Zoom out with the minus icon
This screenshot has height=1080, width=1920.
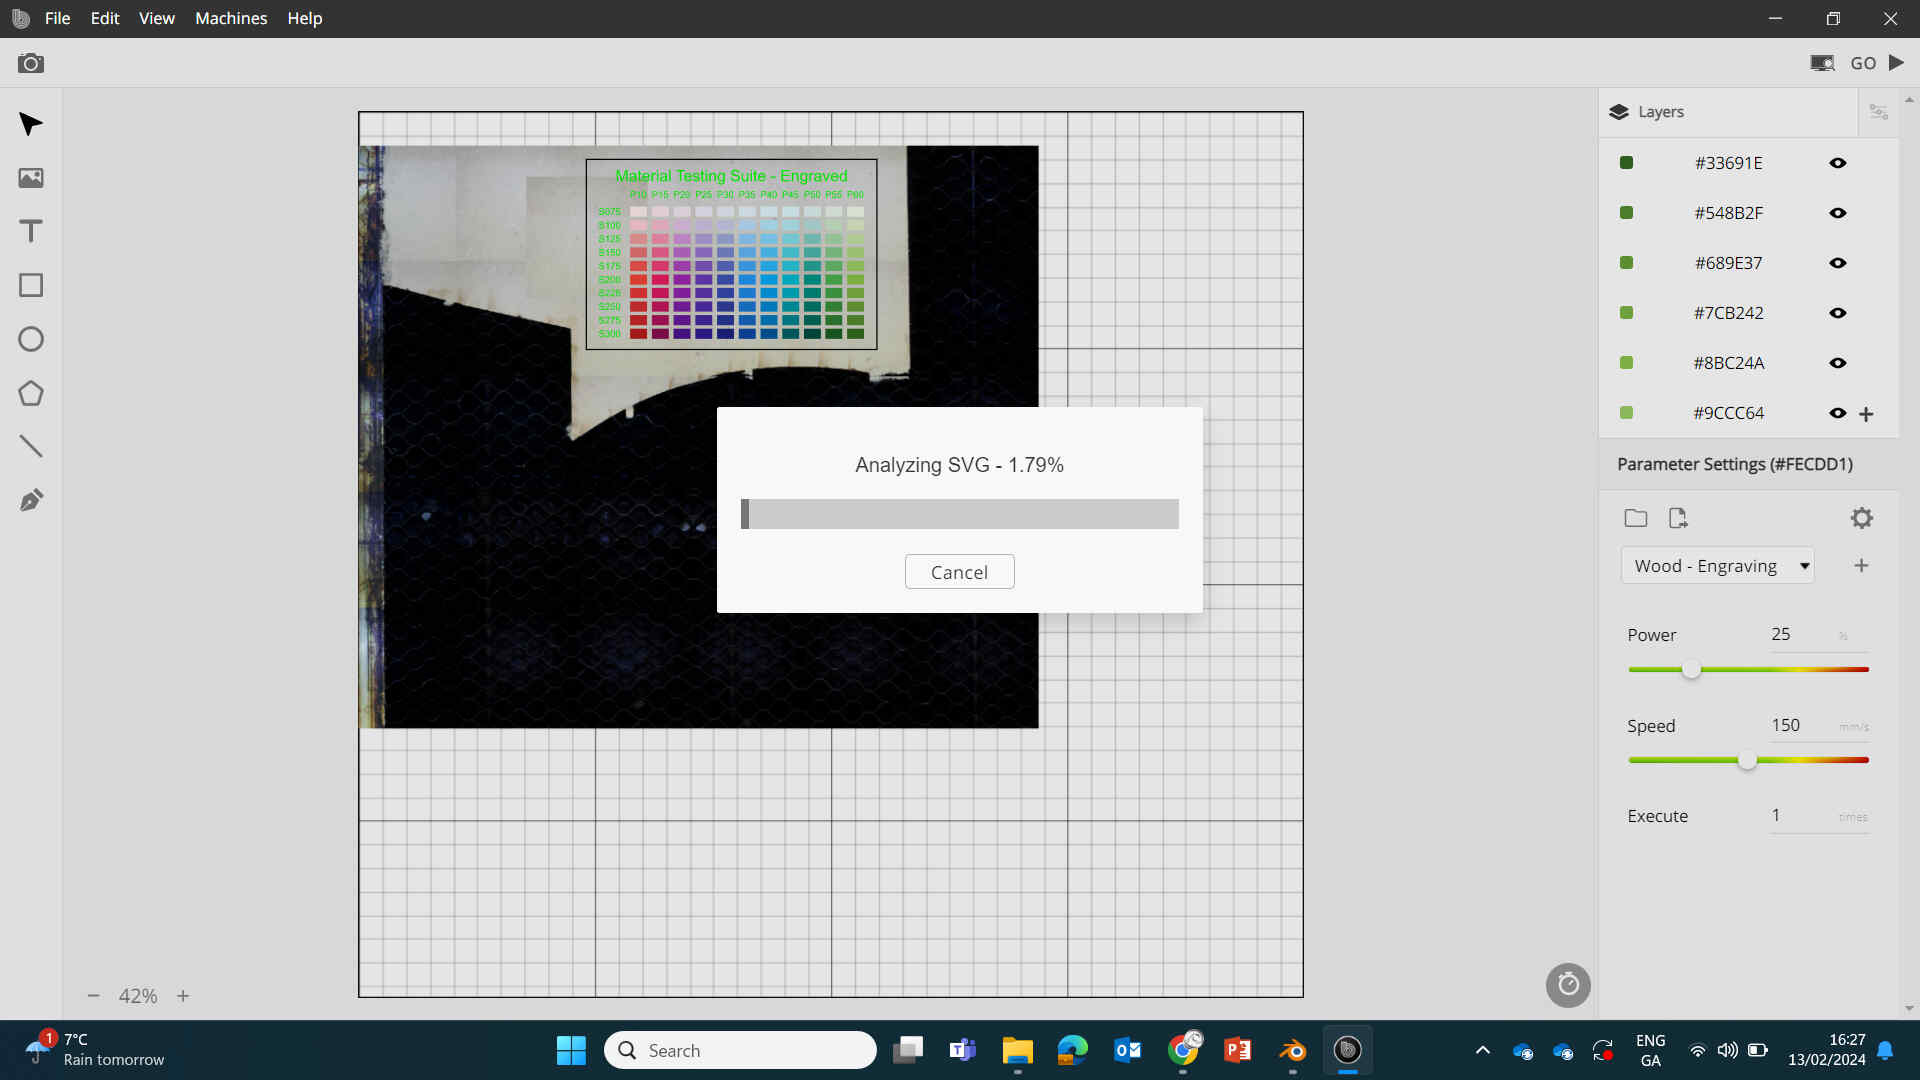pos(93,996)
